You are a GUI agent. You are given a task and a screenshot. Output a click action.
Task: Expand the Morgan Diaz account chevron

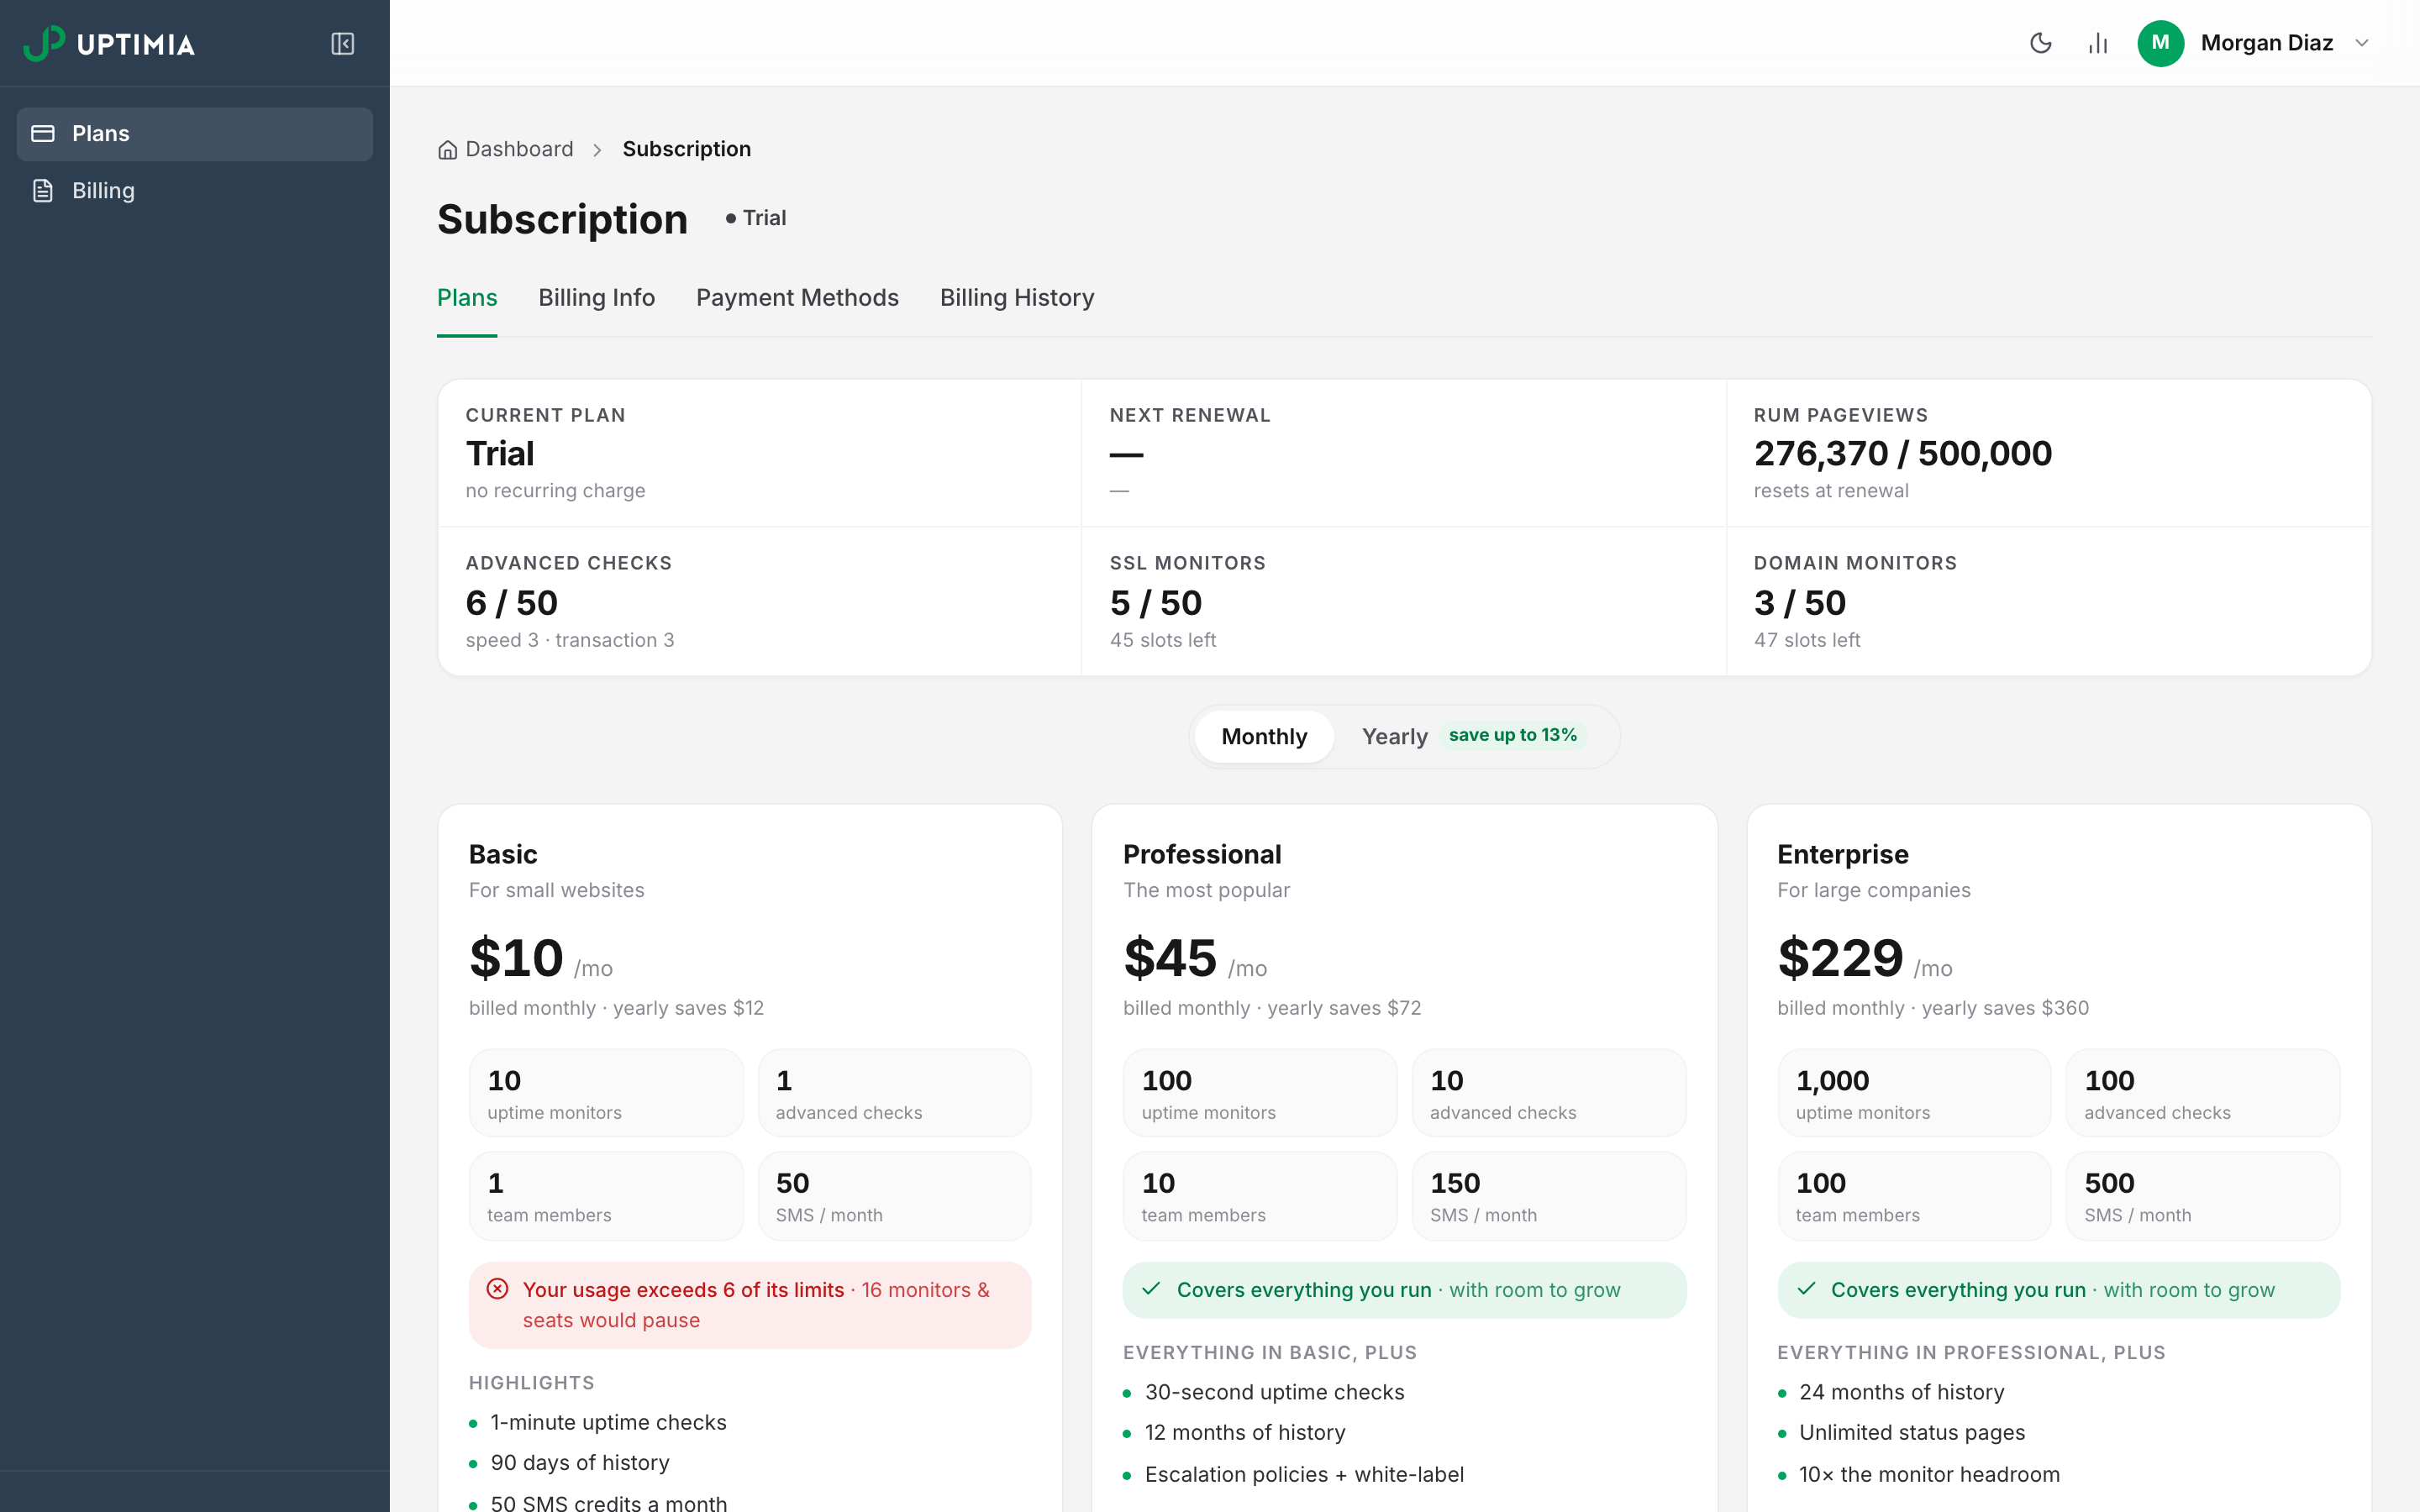[x=2362, y=43]
